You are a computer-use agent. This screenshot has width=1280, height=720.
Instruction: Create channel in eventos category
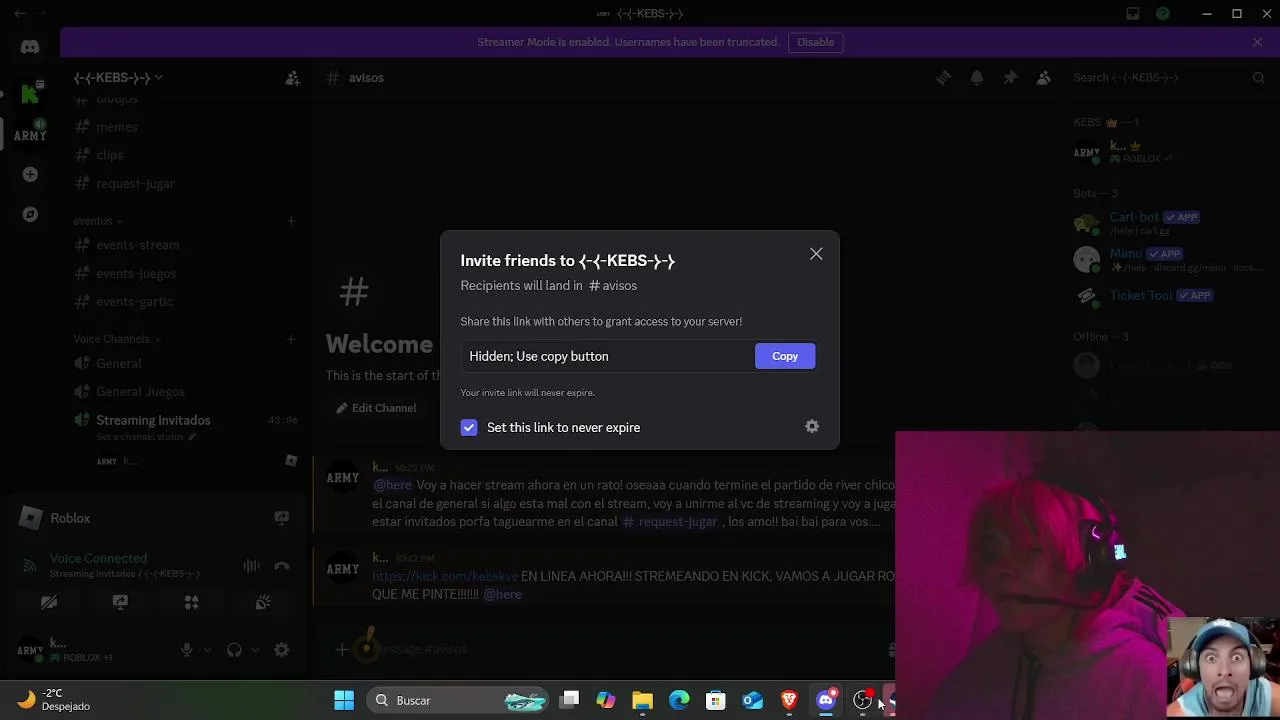click(291, 220)
